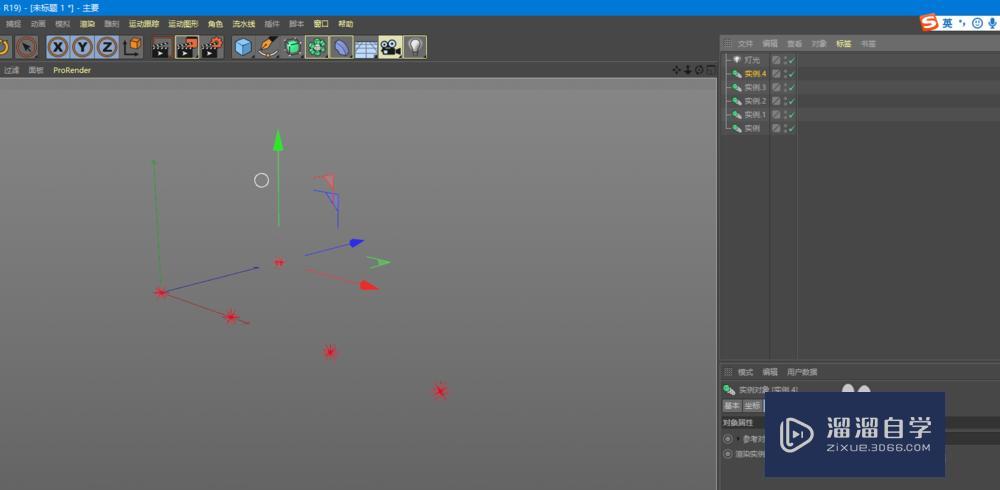This screenshot has height=490, width=1000.
Task: Toggle the Y axis lock
Action: [x=83, y=47]
